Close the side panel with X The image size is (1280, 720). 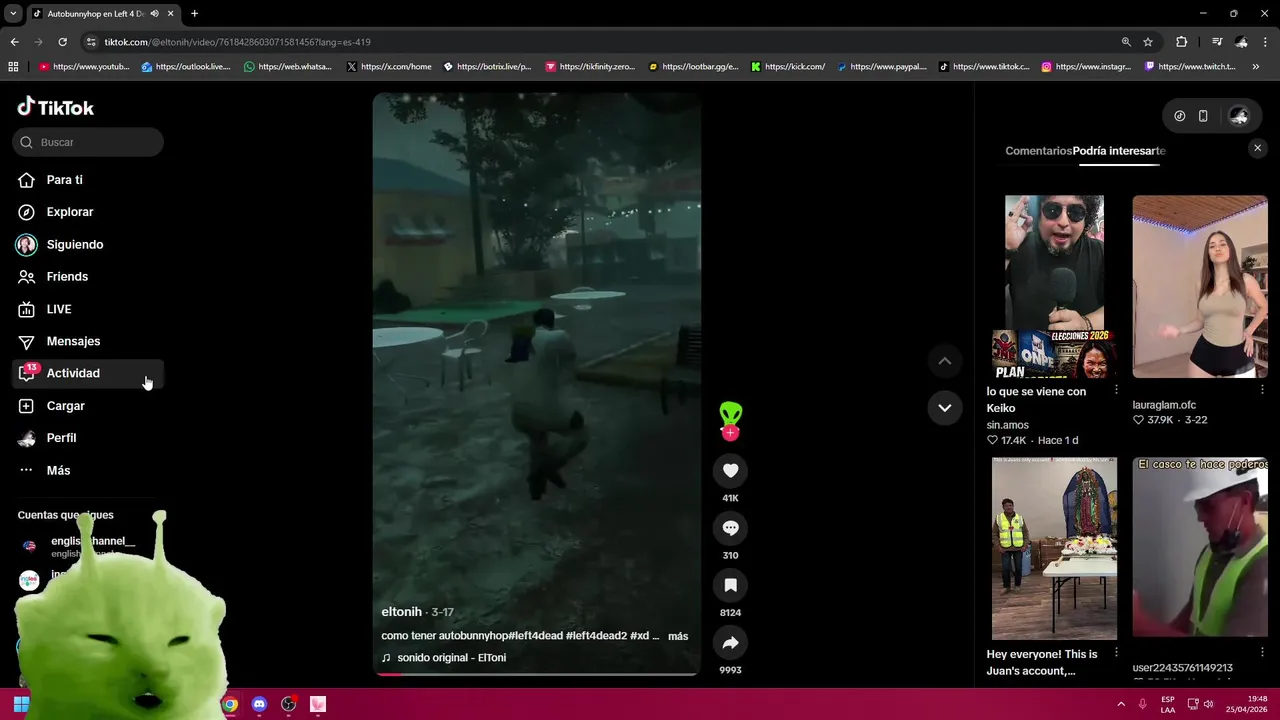(x=1257, y=148)
